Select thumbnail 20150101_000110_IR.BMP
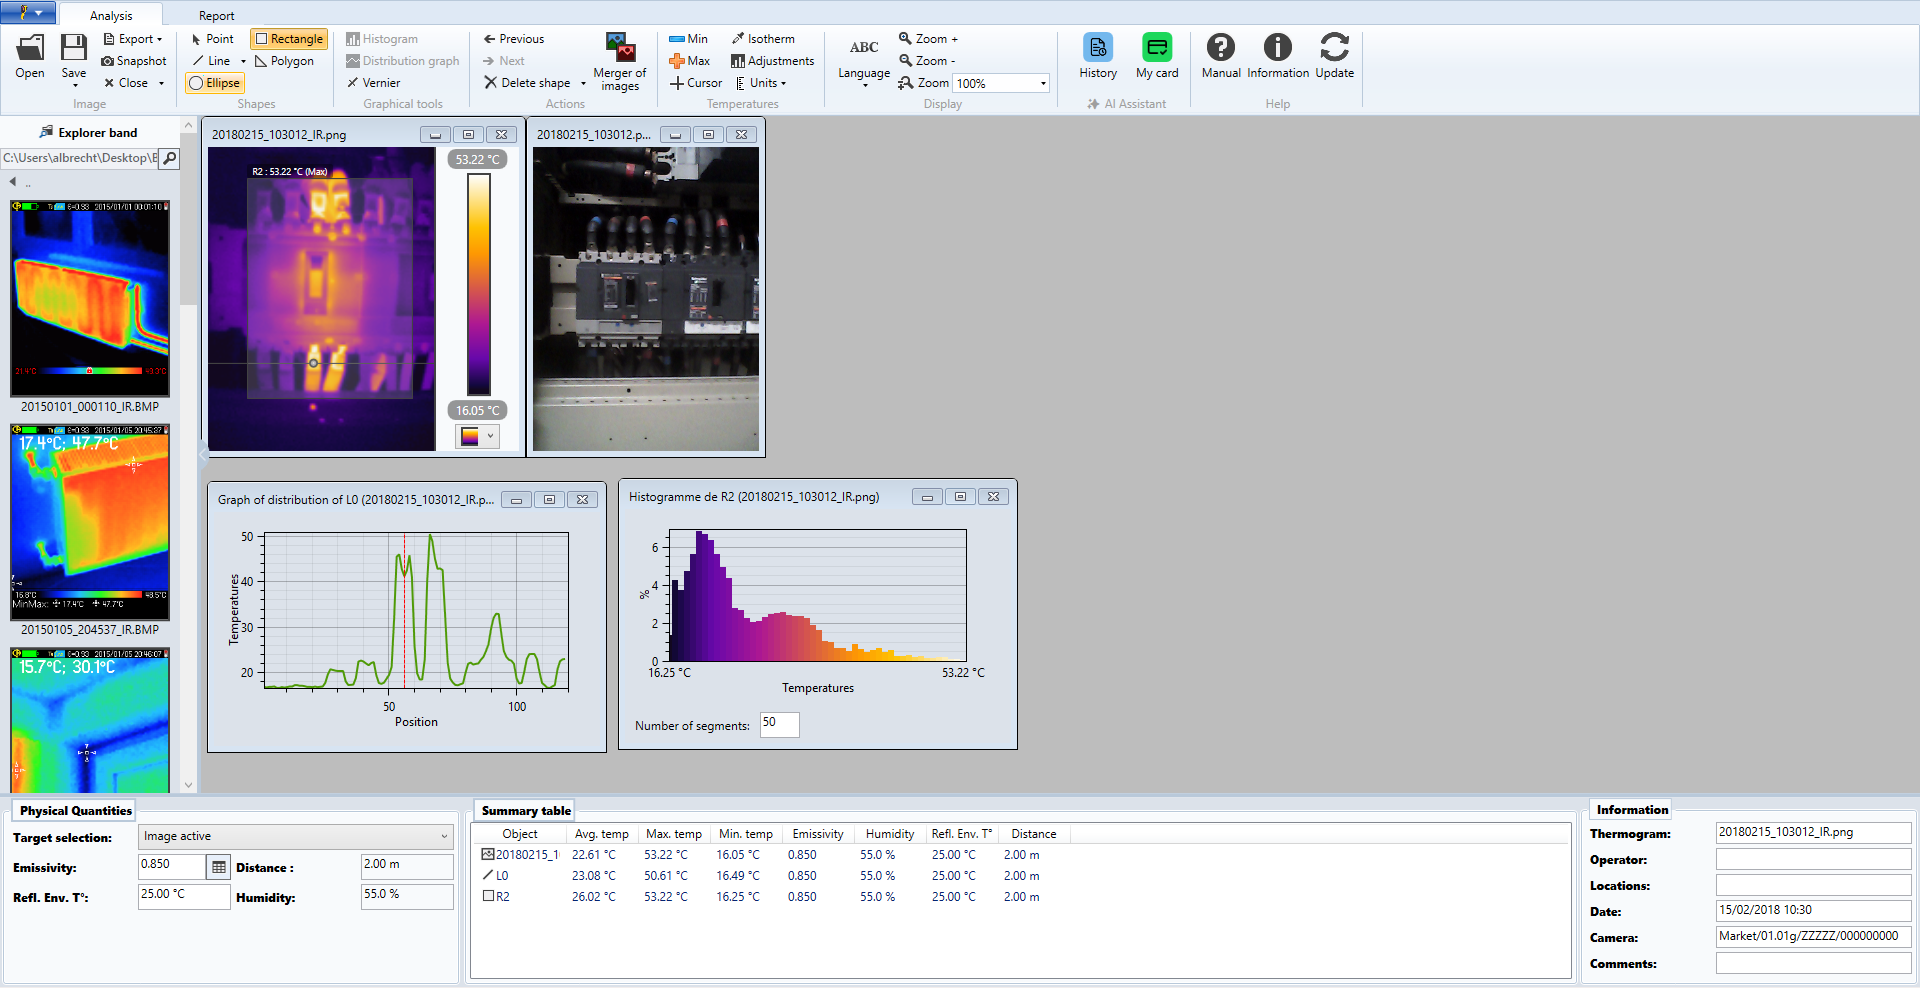The height and width of the screenshot is (988, 1920). click(90, 298)
